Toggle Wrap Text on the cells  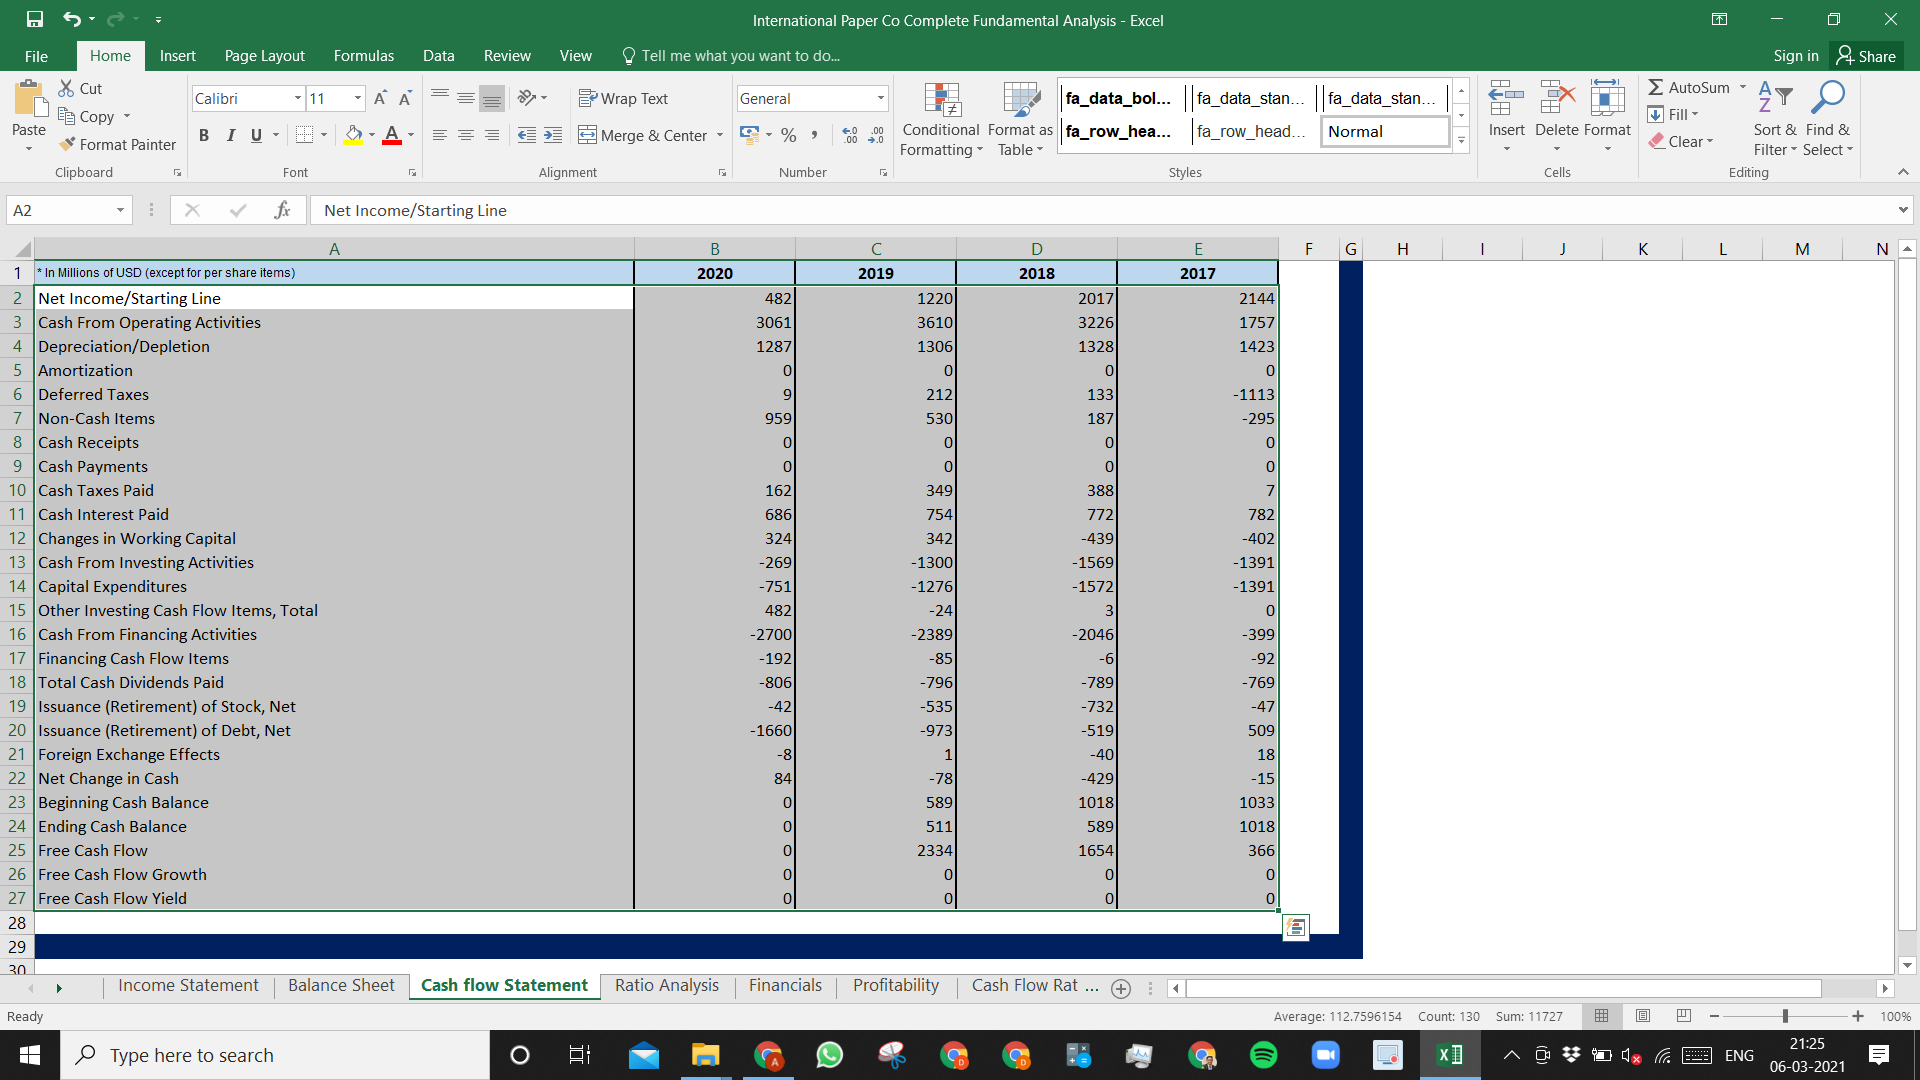click(623, 98)
